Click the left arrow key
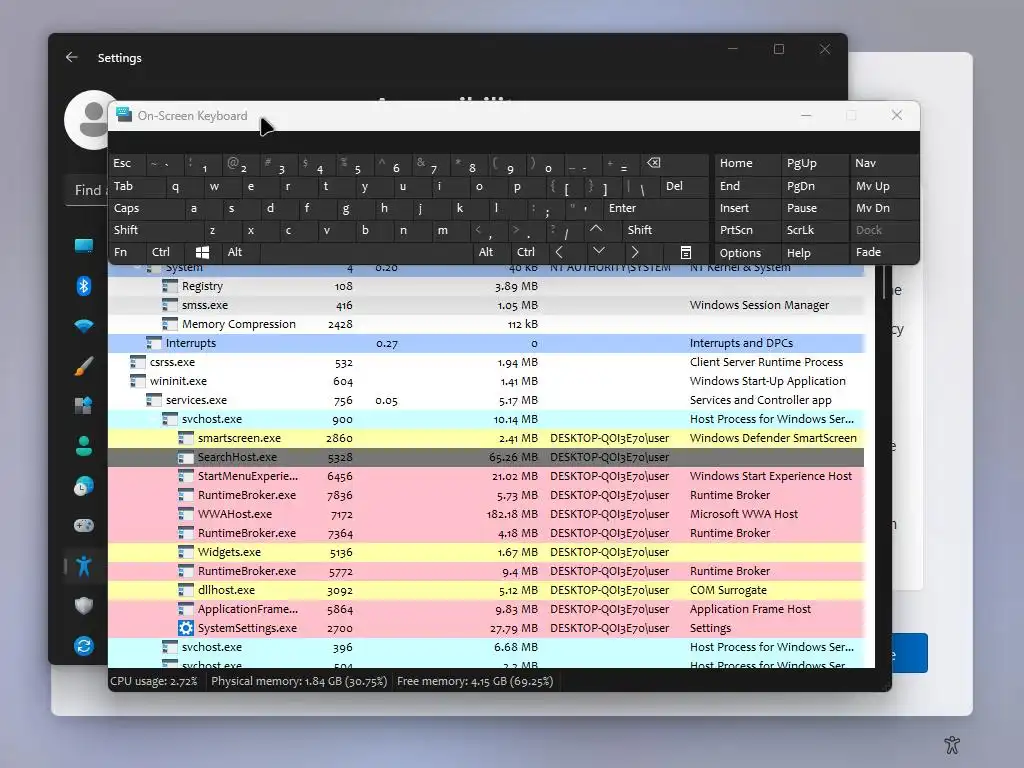Screen dimensions: 1024x768 tap(559, 252)
